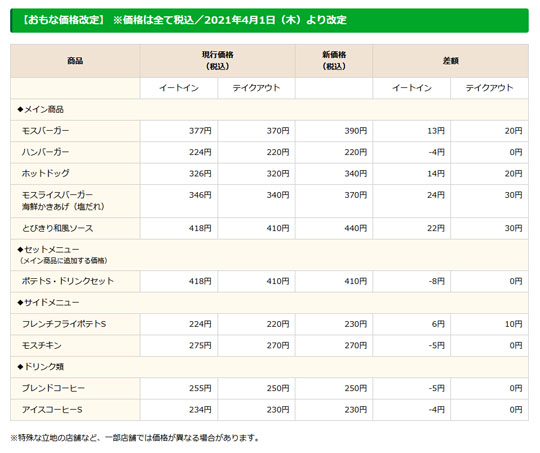Click ハンバーガー eat-in difference -4円

pos(437,152)
